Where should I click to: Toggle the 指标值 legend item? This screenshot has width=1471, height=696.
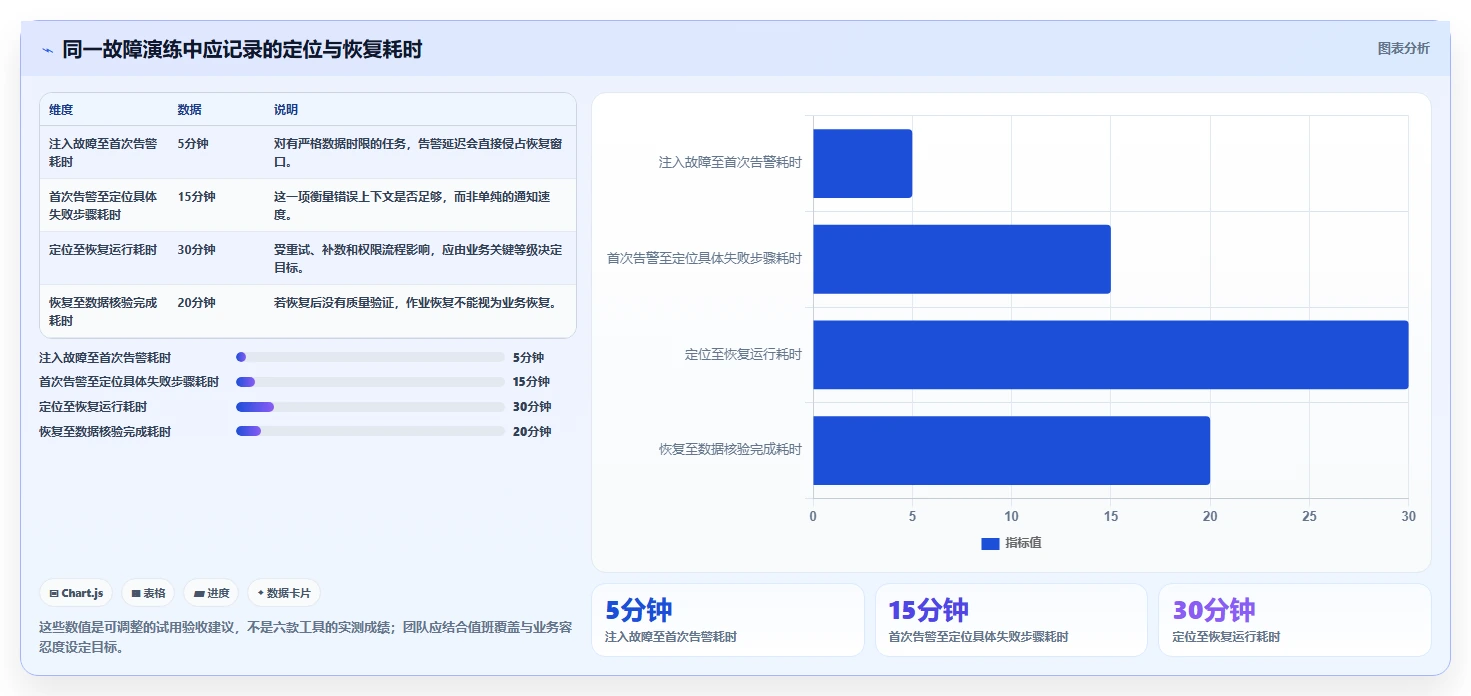point(1011,543)
